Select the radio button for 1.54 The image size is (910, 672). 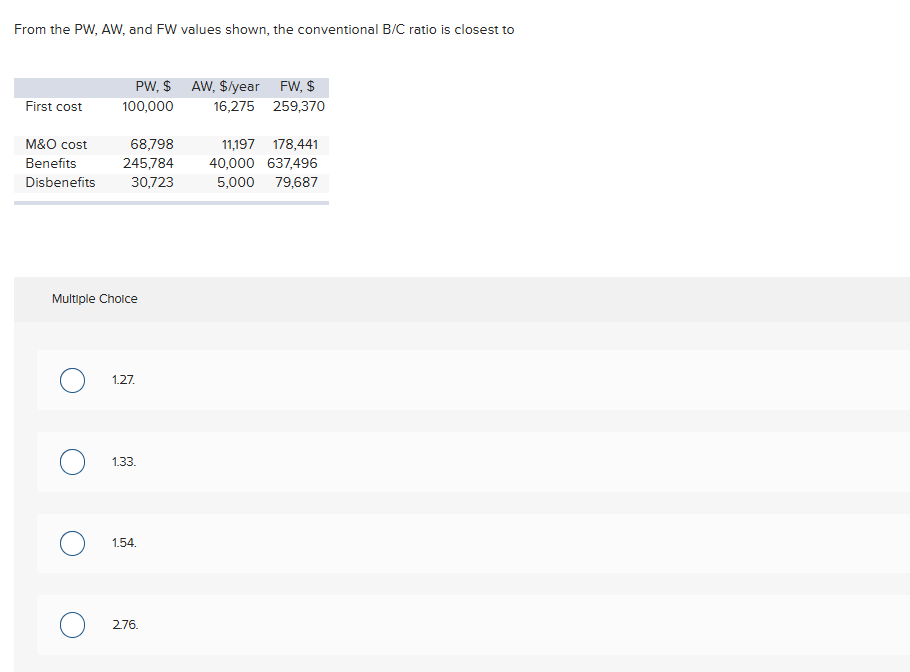click(x=71, y=543)
